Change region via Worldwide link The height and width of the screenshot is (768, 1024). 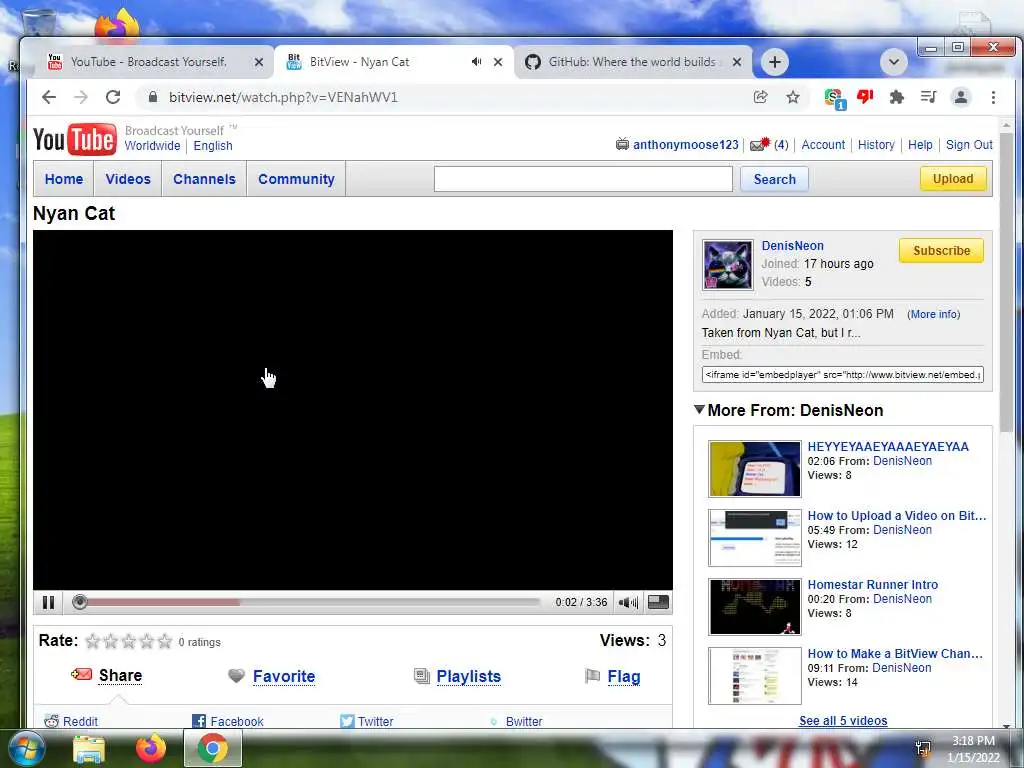pyautogui.click(x=152, y=146)
